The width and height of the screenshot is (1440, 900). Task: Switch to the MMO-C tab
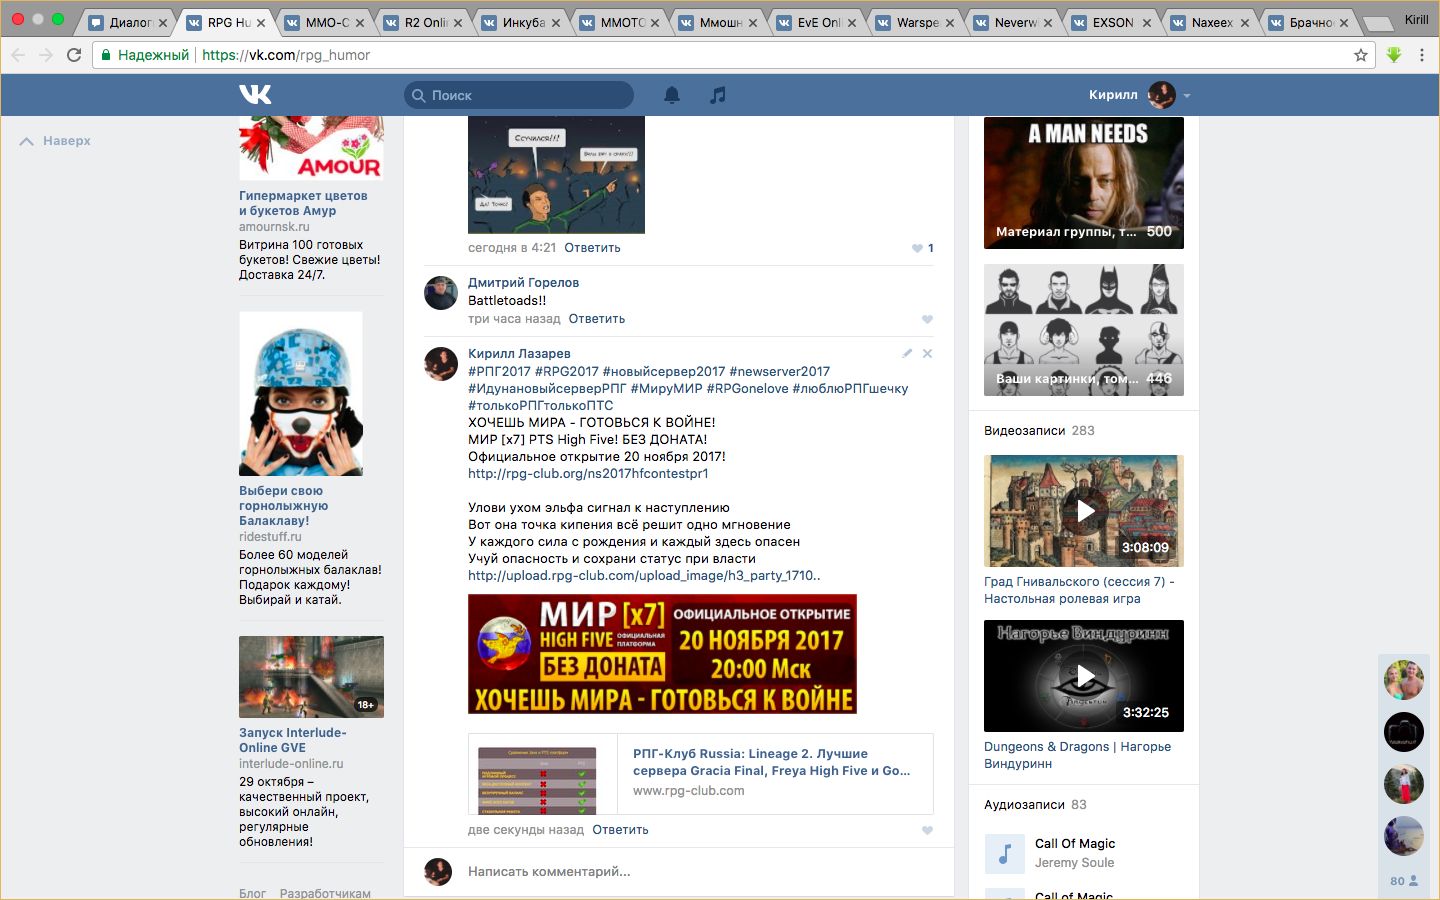pos(326,22)
